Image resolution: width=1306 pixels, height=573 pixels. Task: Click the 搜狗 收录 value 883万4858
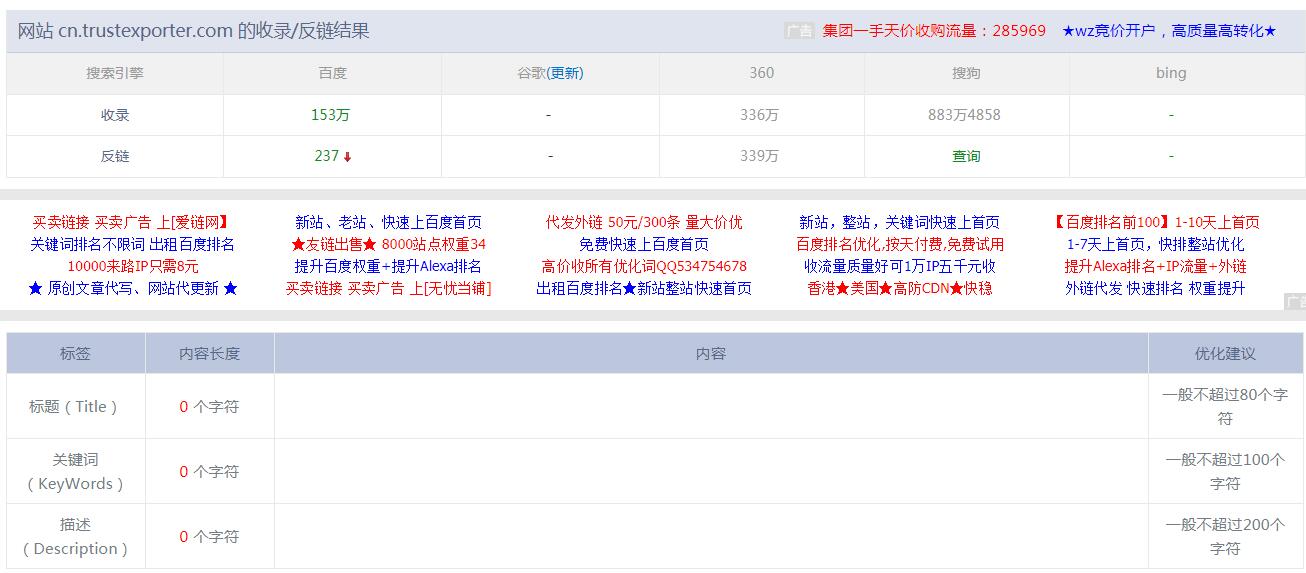(964, 115)
